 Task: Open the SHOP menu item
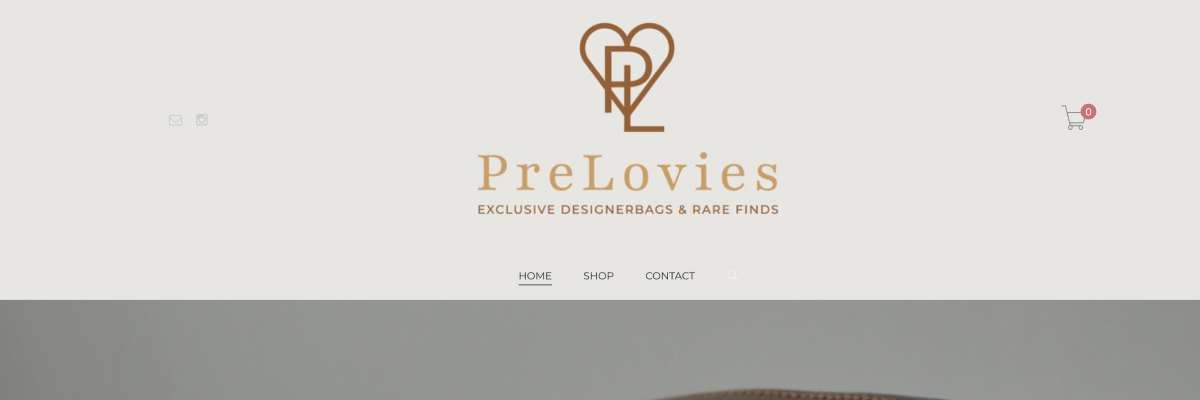pos(598,276)
